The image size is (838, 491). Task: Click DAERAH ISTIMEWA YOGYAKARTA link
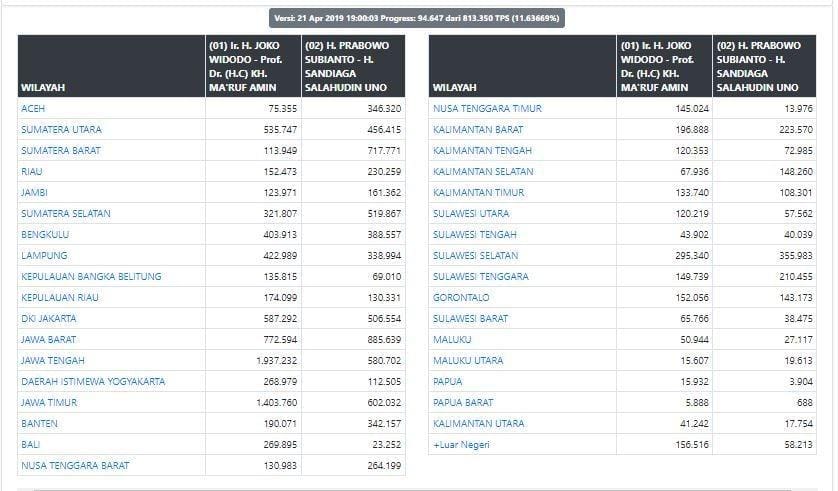[x=93, y=381]
